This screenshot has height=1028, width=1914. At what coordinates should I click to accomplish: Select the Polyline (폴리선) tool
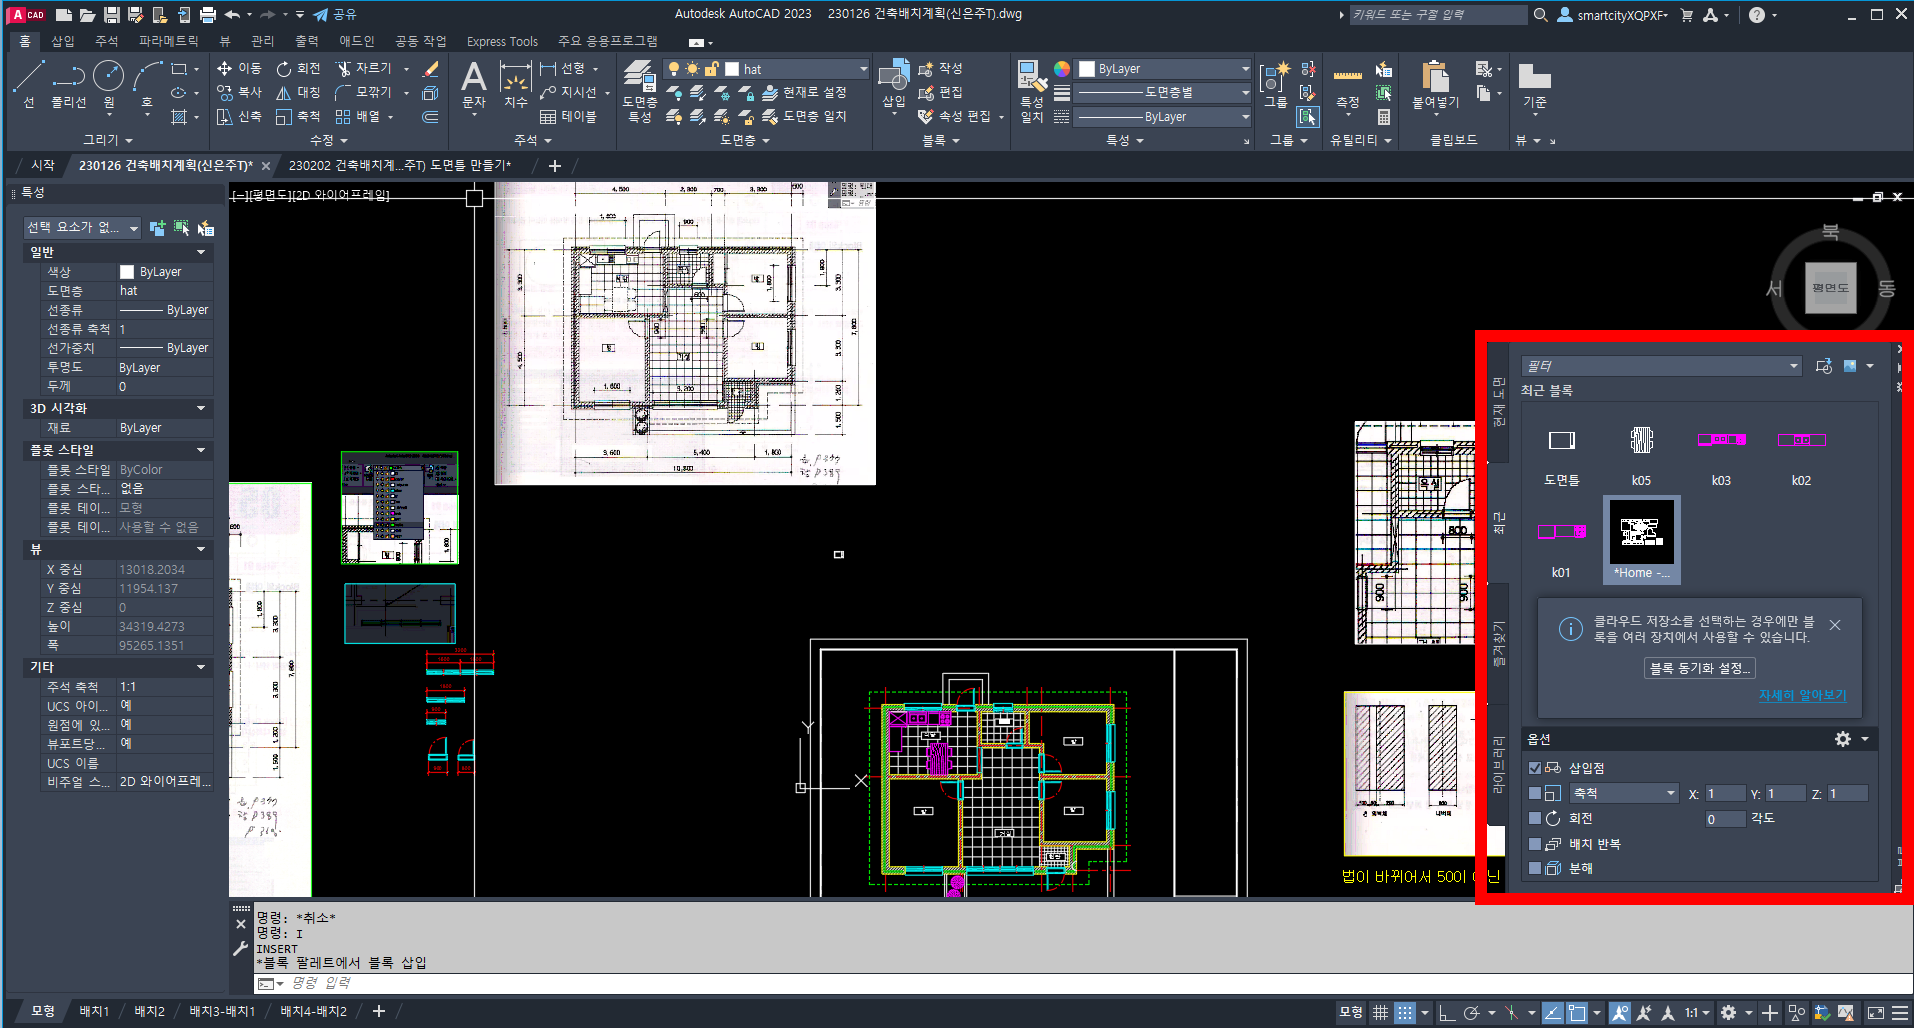pyautogui.click(x=69, y=84)
